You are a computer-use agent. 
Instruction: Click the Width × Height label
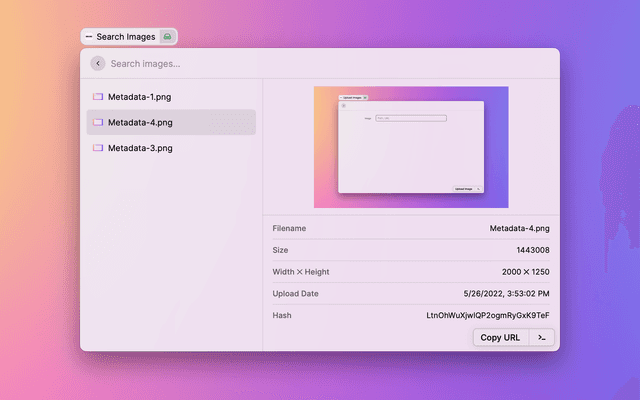pos(301,272)
